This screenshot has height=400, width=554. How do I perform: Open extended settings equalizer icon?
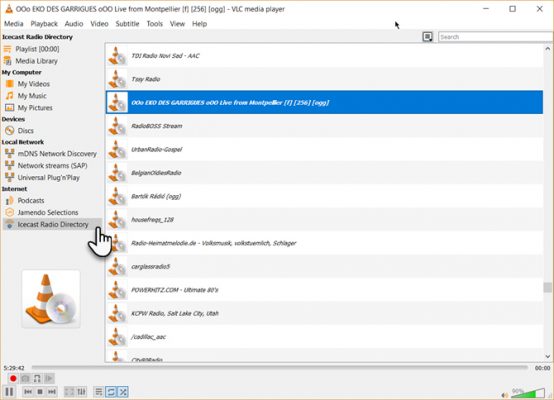tap(81, 392)
